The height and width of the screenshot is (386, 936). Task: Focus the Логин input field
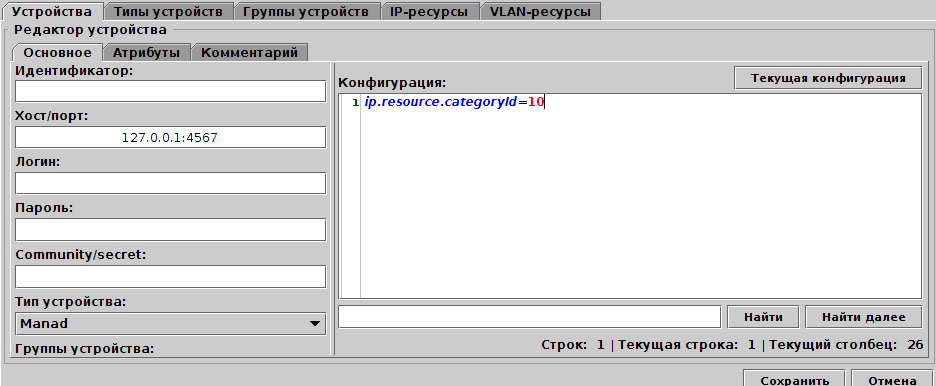tap(171, 183)
